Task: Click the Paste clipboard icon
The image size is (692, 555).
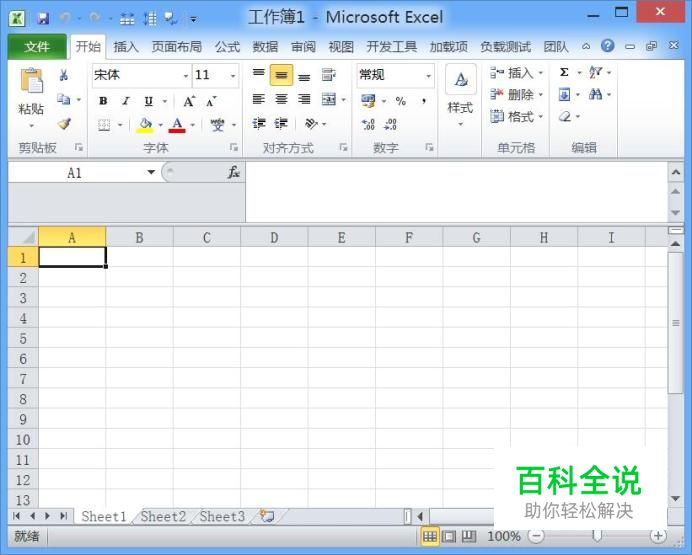Action: coord(32,81)
